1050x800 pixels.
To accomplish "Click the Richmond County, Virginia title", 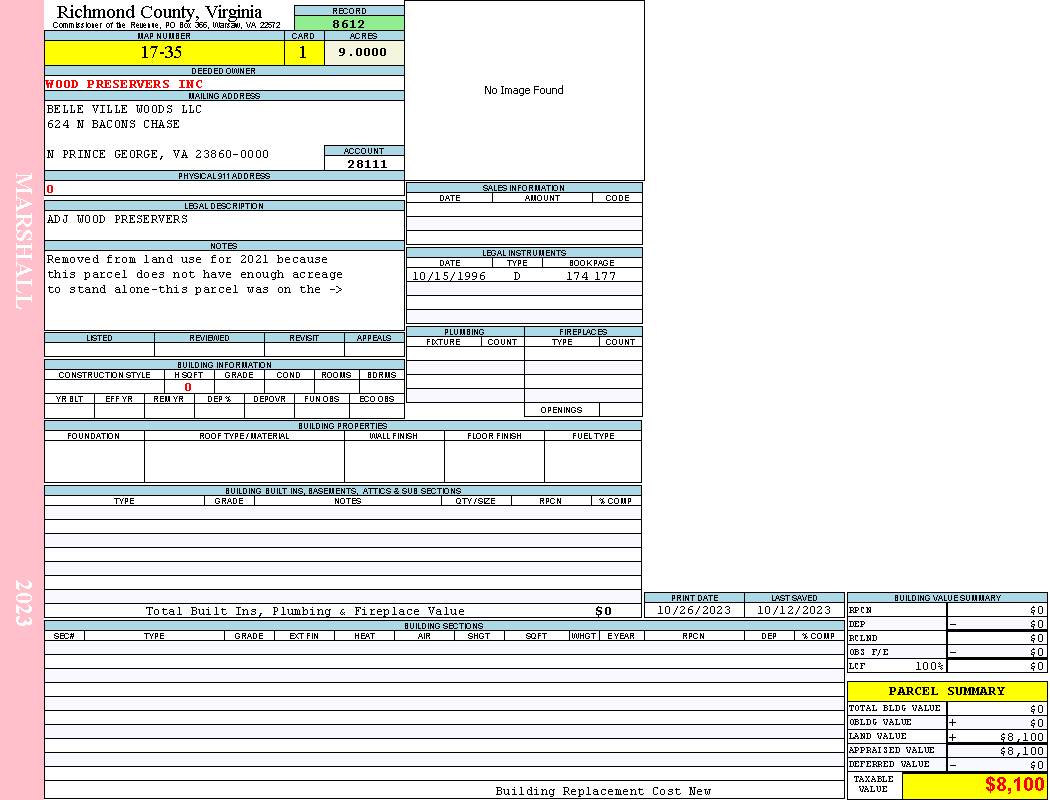I will point(159,12).
